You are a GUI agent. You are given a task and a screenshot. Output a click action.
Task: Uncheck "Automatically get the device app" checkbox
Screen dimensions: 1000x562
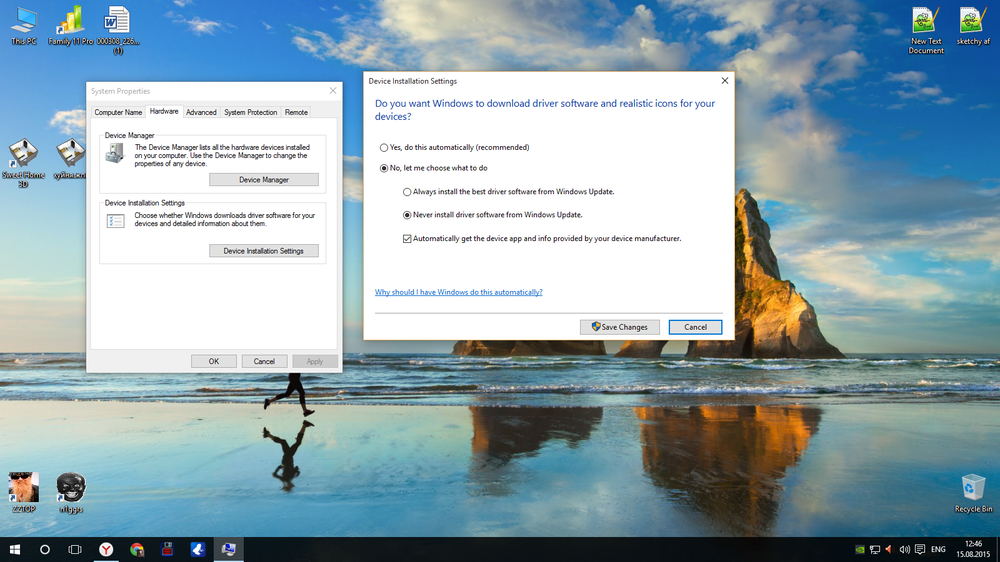coord(407,239)
